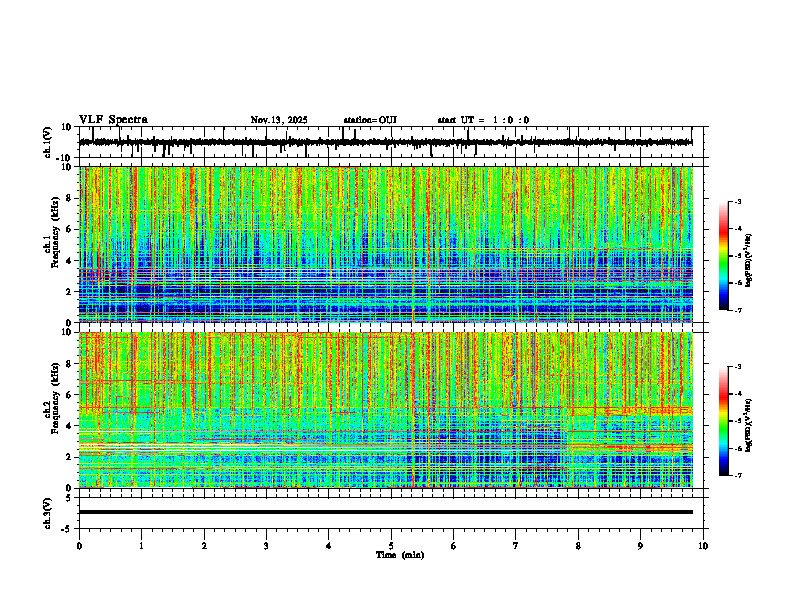Click time axis tick label "4"
The height and width of the screenshot is (612, 792).
pos(329,546)
